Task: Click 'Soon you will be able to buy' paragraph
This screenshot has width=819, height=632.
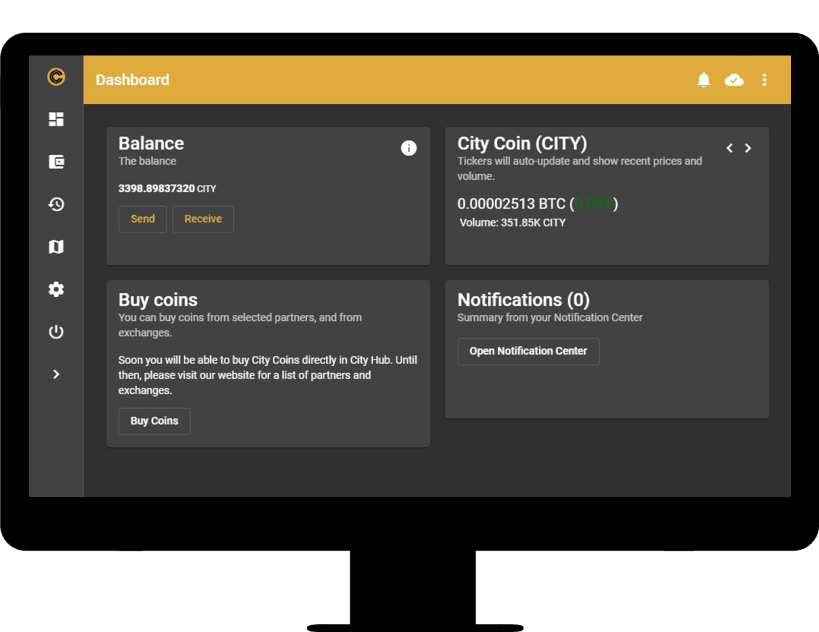Action: [267, 375]
